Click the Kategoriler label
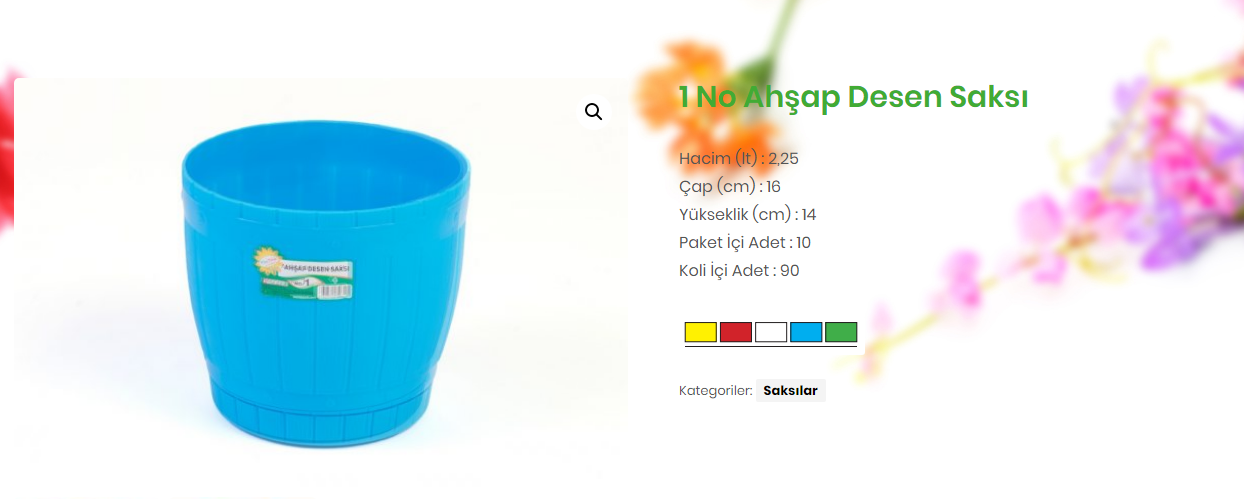 (x=715, y=391)
